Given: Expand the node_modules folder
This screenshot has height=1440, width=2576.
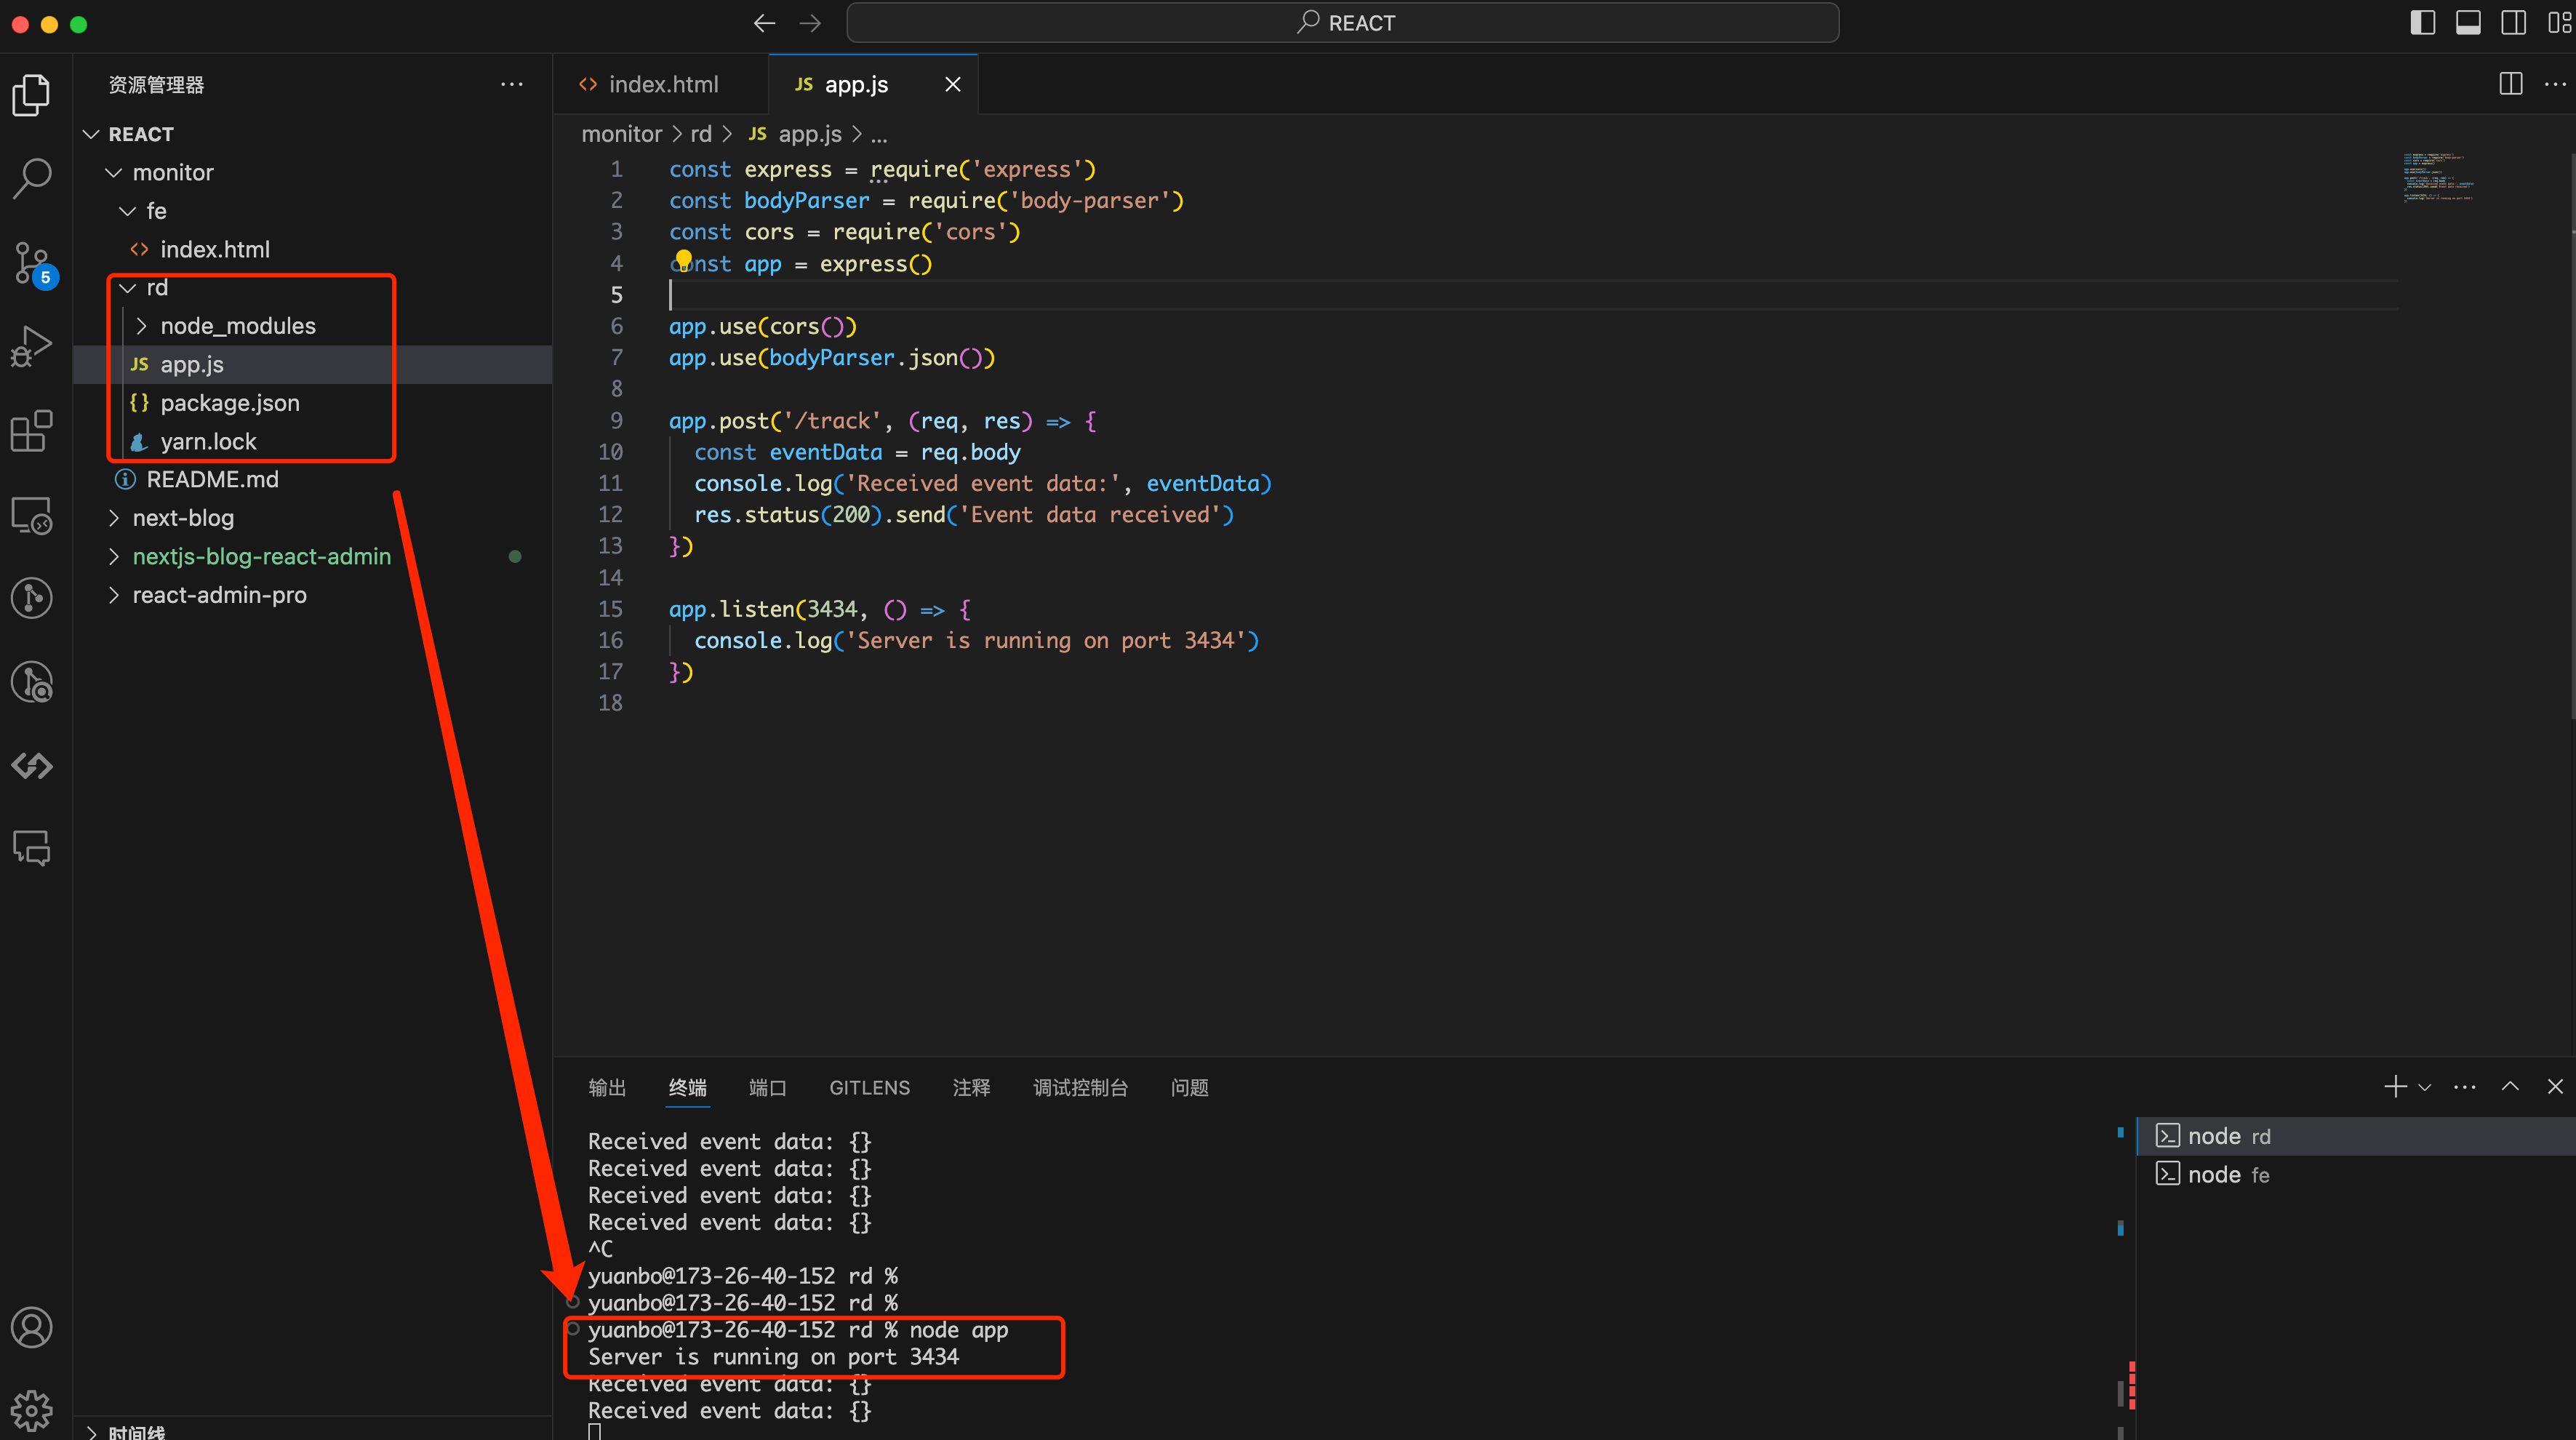Looking at the screenshot, I should pos(238,326).
